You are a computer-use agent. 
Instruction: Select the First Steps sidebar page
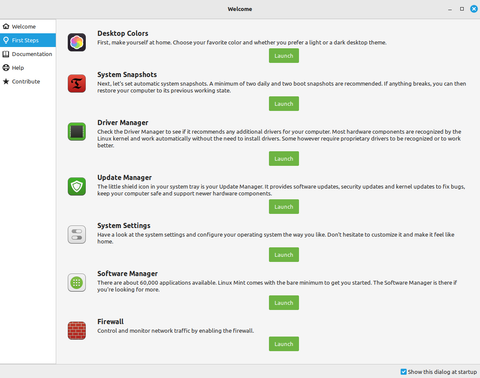pyautogui.click(x=28, y=40)
